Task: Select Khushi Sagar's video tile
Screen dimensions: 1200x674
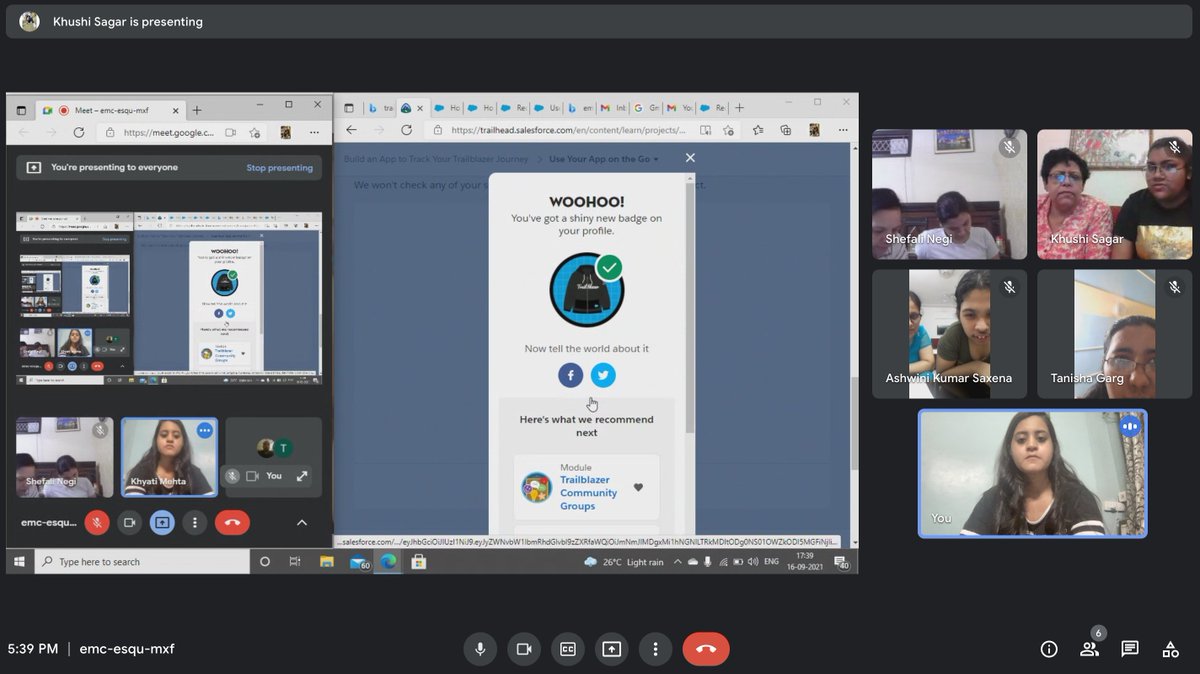Action: [1114, 194]
